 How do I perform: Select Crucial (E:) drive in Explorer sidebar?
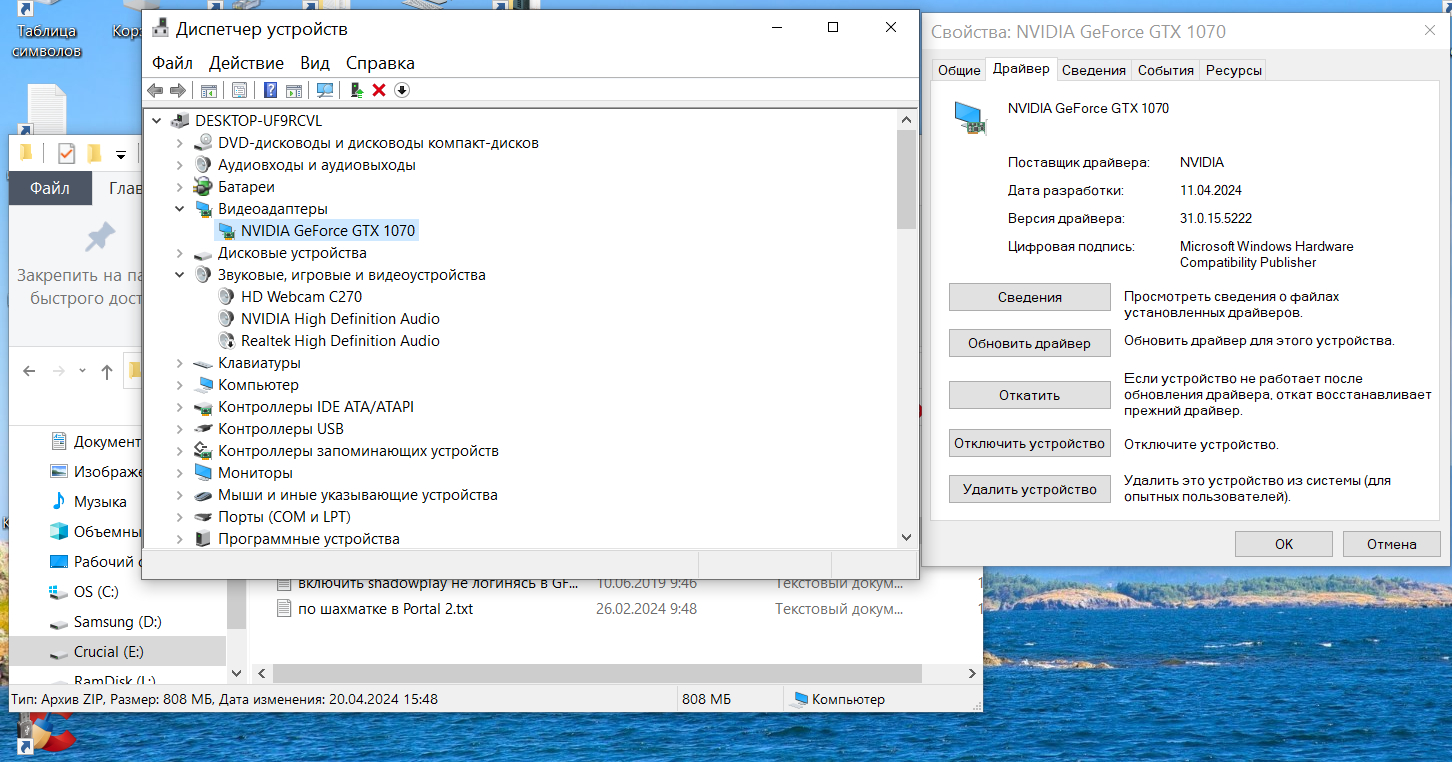118,651
